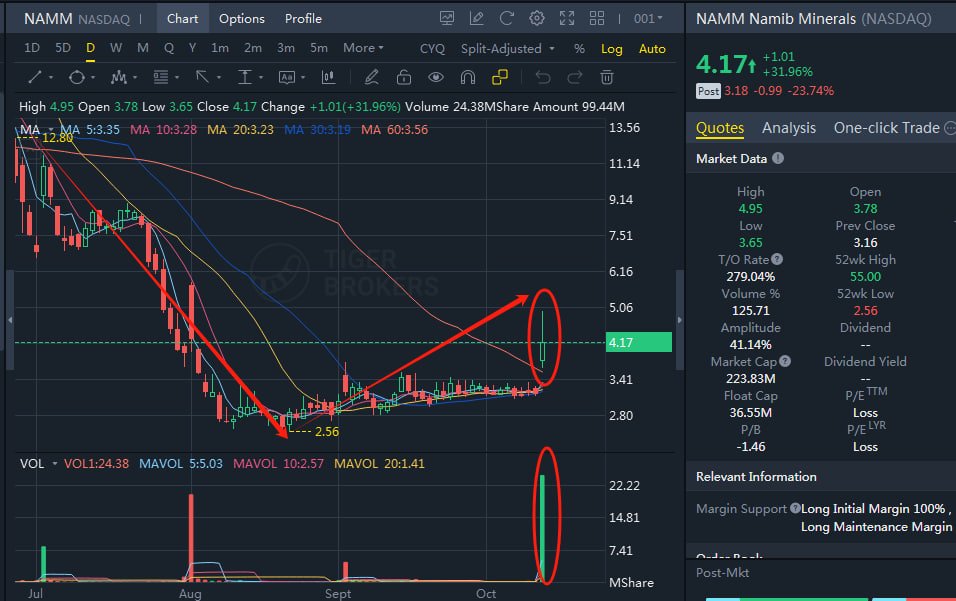Toggle percent scale
This screenshot has height=601, width=956.
click(x=579, y=49)
